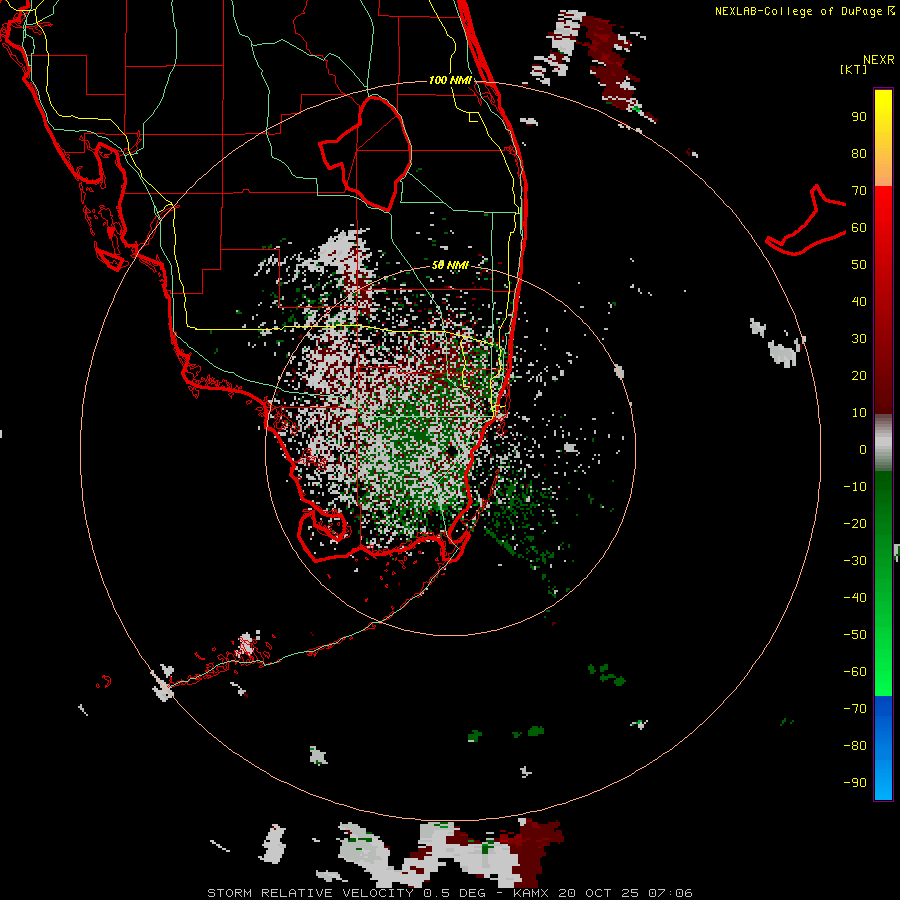The width and height of the screenshot is (900, 900).
Task: Click the 0 value on velocity scale
Action: 863,449
